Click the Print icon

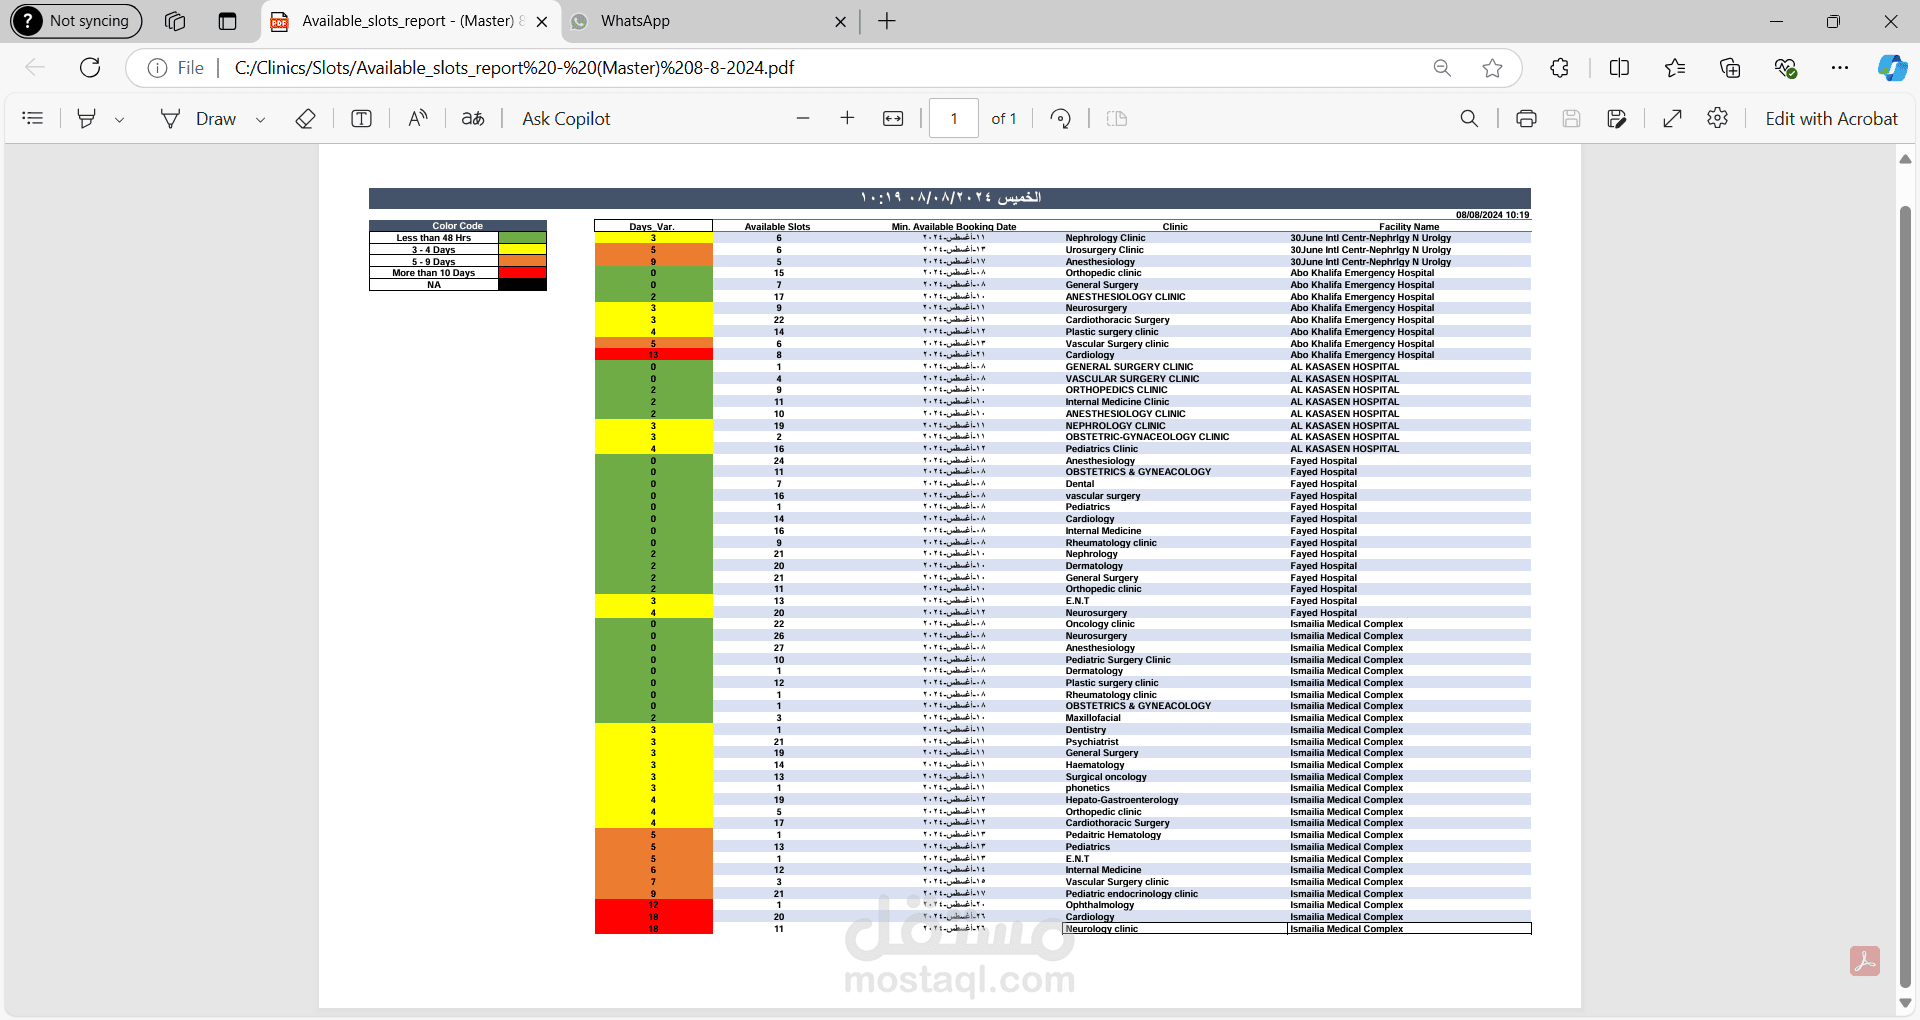coord(1526,118)
